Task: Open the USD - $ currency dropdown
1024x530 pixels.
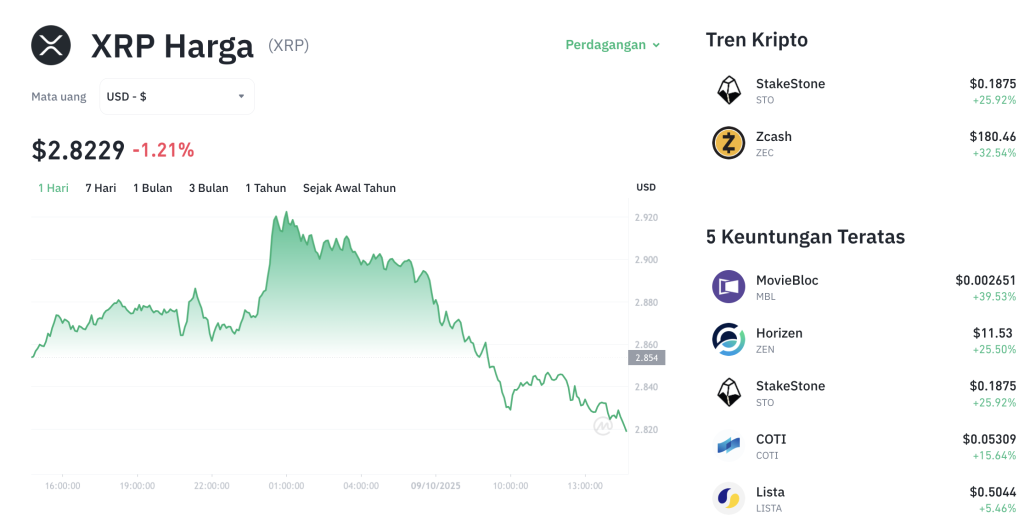Action: point(176,97)
